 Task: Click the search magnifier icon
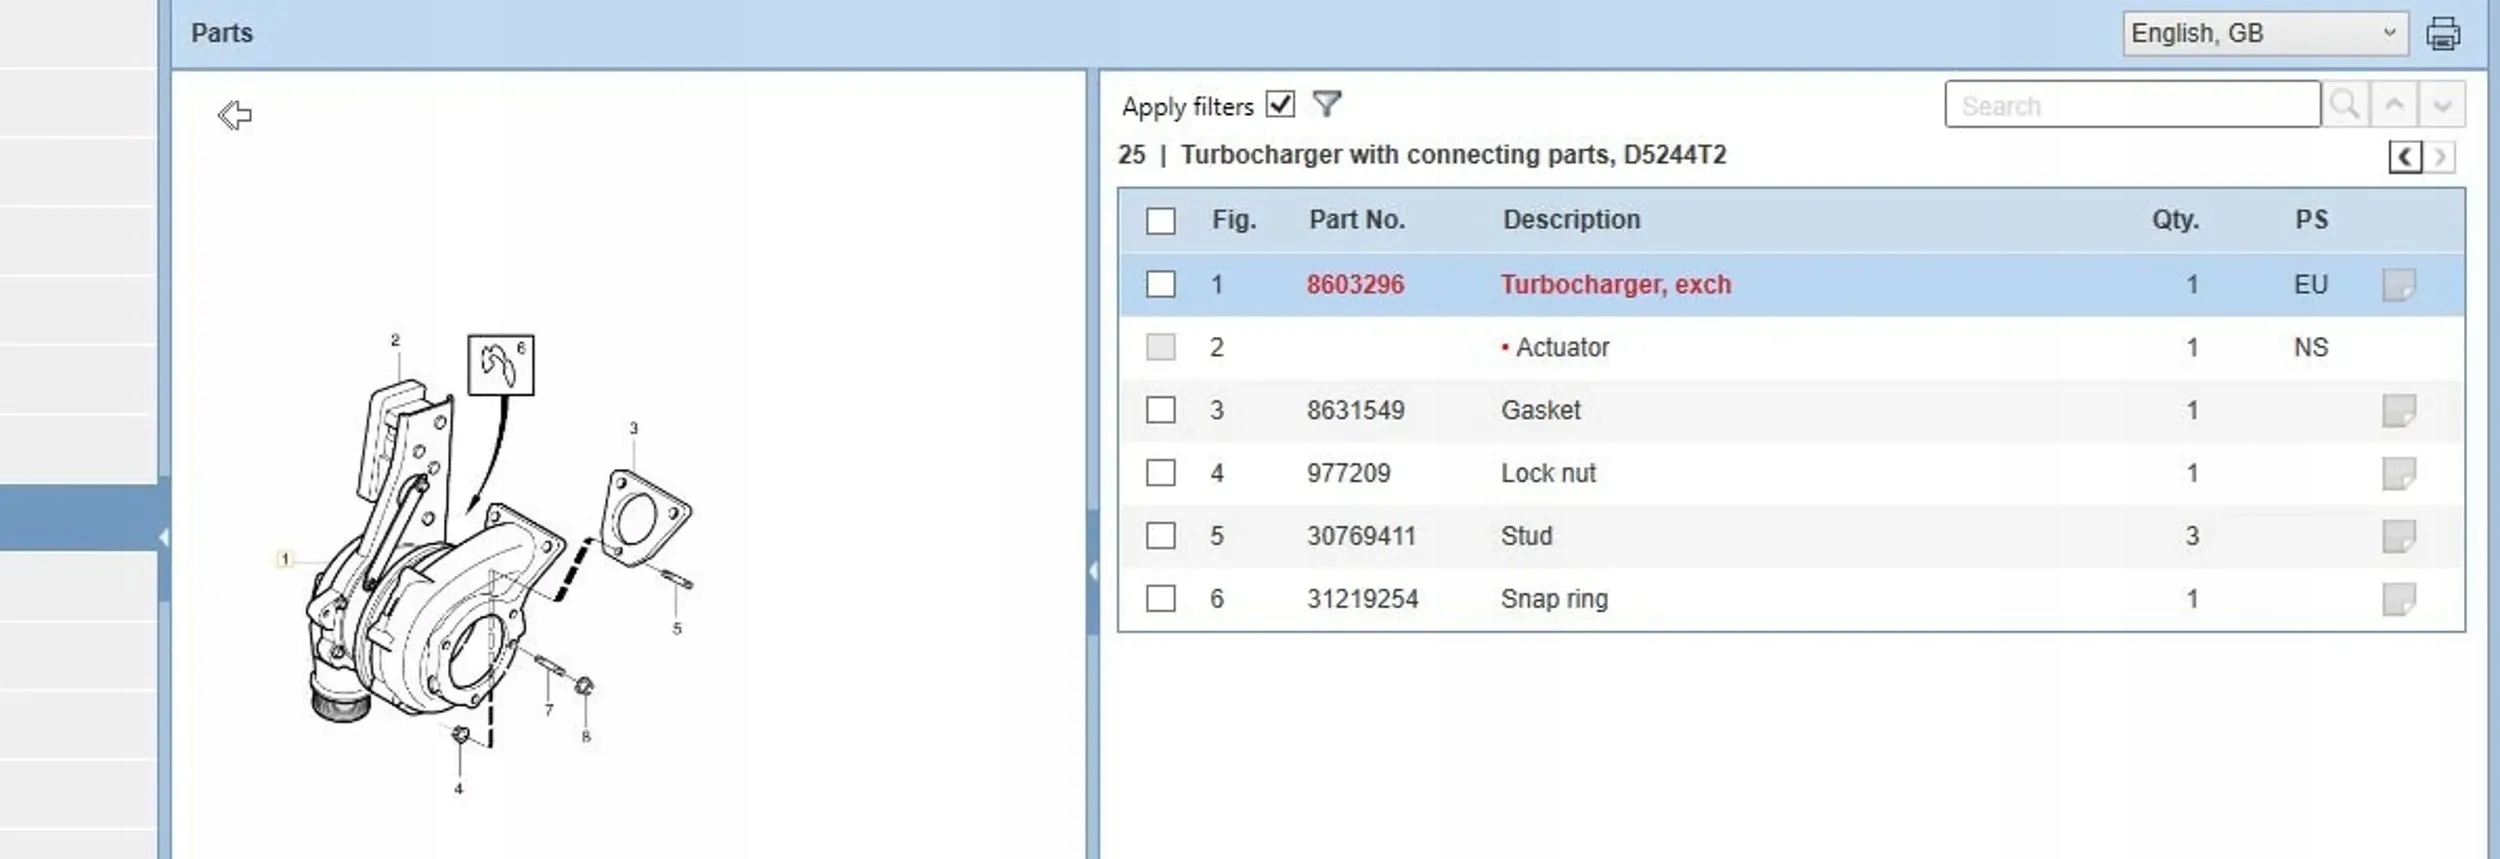[2345, 104]
